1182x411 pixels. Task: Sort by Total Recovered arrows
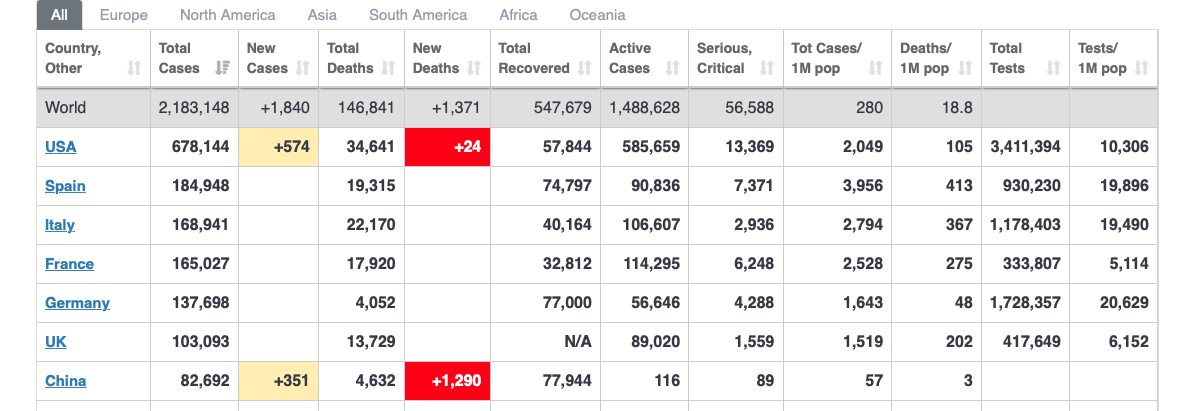coord(585,68)
